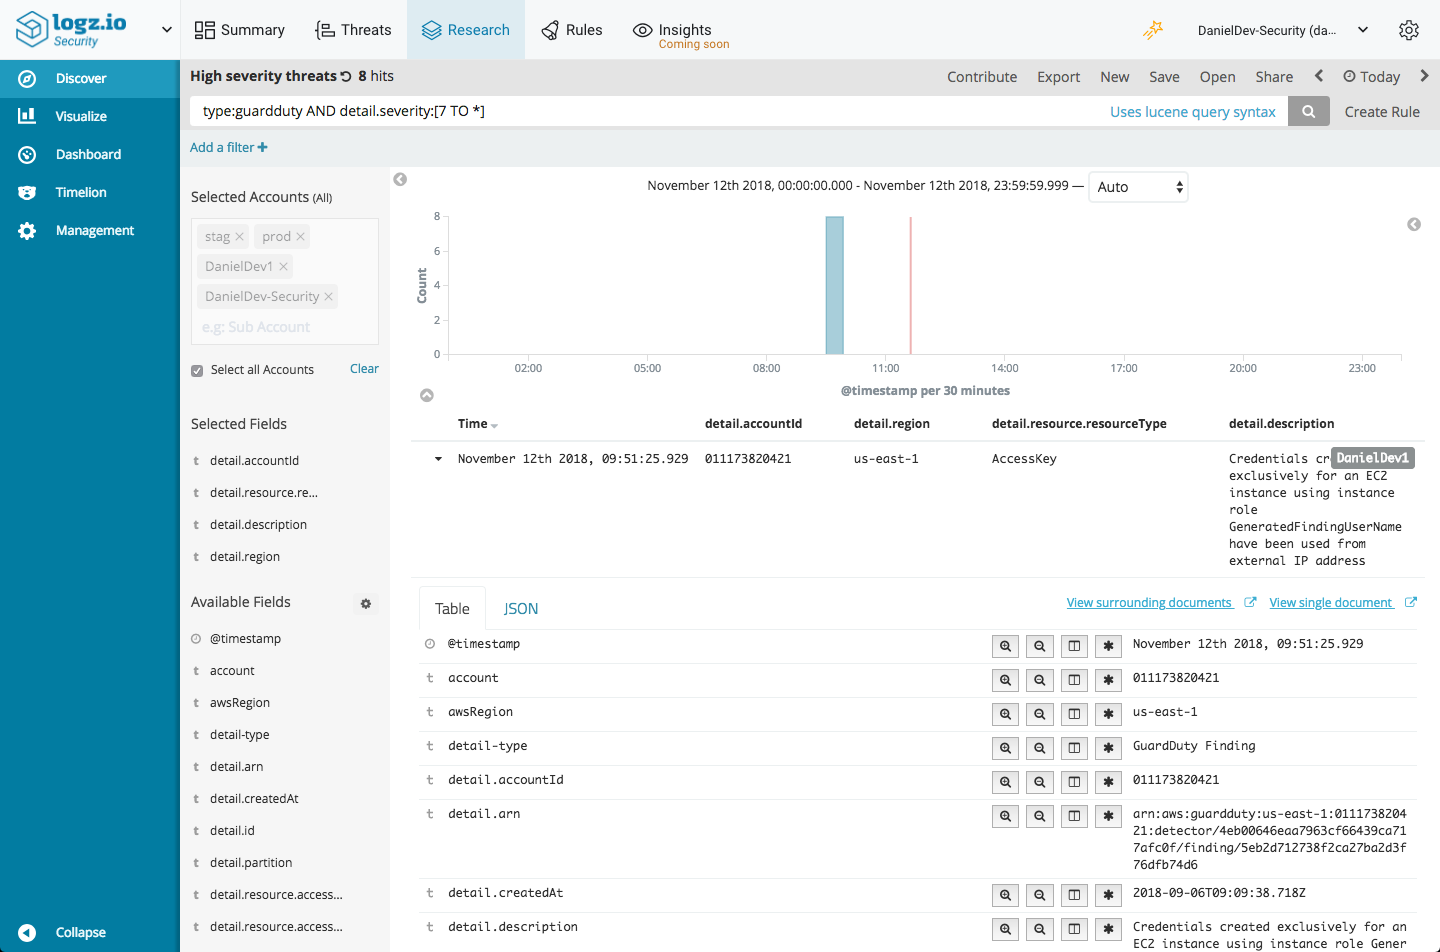This screenshot has width=1440, height=952.
Task: Select the Table document tab
Action: click(x=452, y=609)
